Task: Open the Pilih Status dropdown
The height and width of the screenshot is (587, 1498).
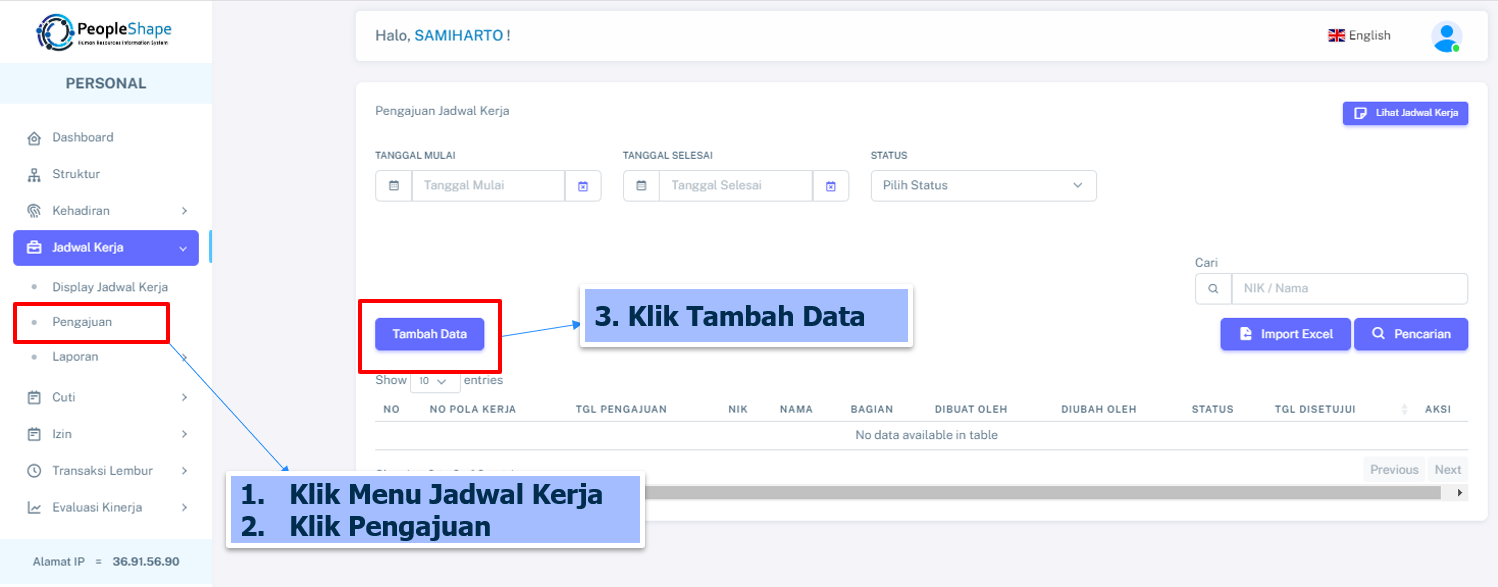Action: [x=983, y=186]
